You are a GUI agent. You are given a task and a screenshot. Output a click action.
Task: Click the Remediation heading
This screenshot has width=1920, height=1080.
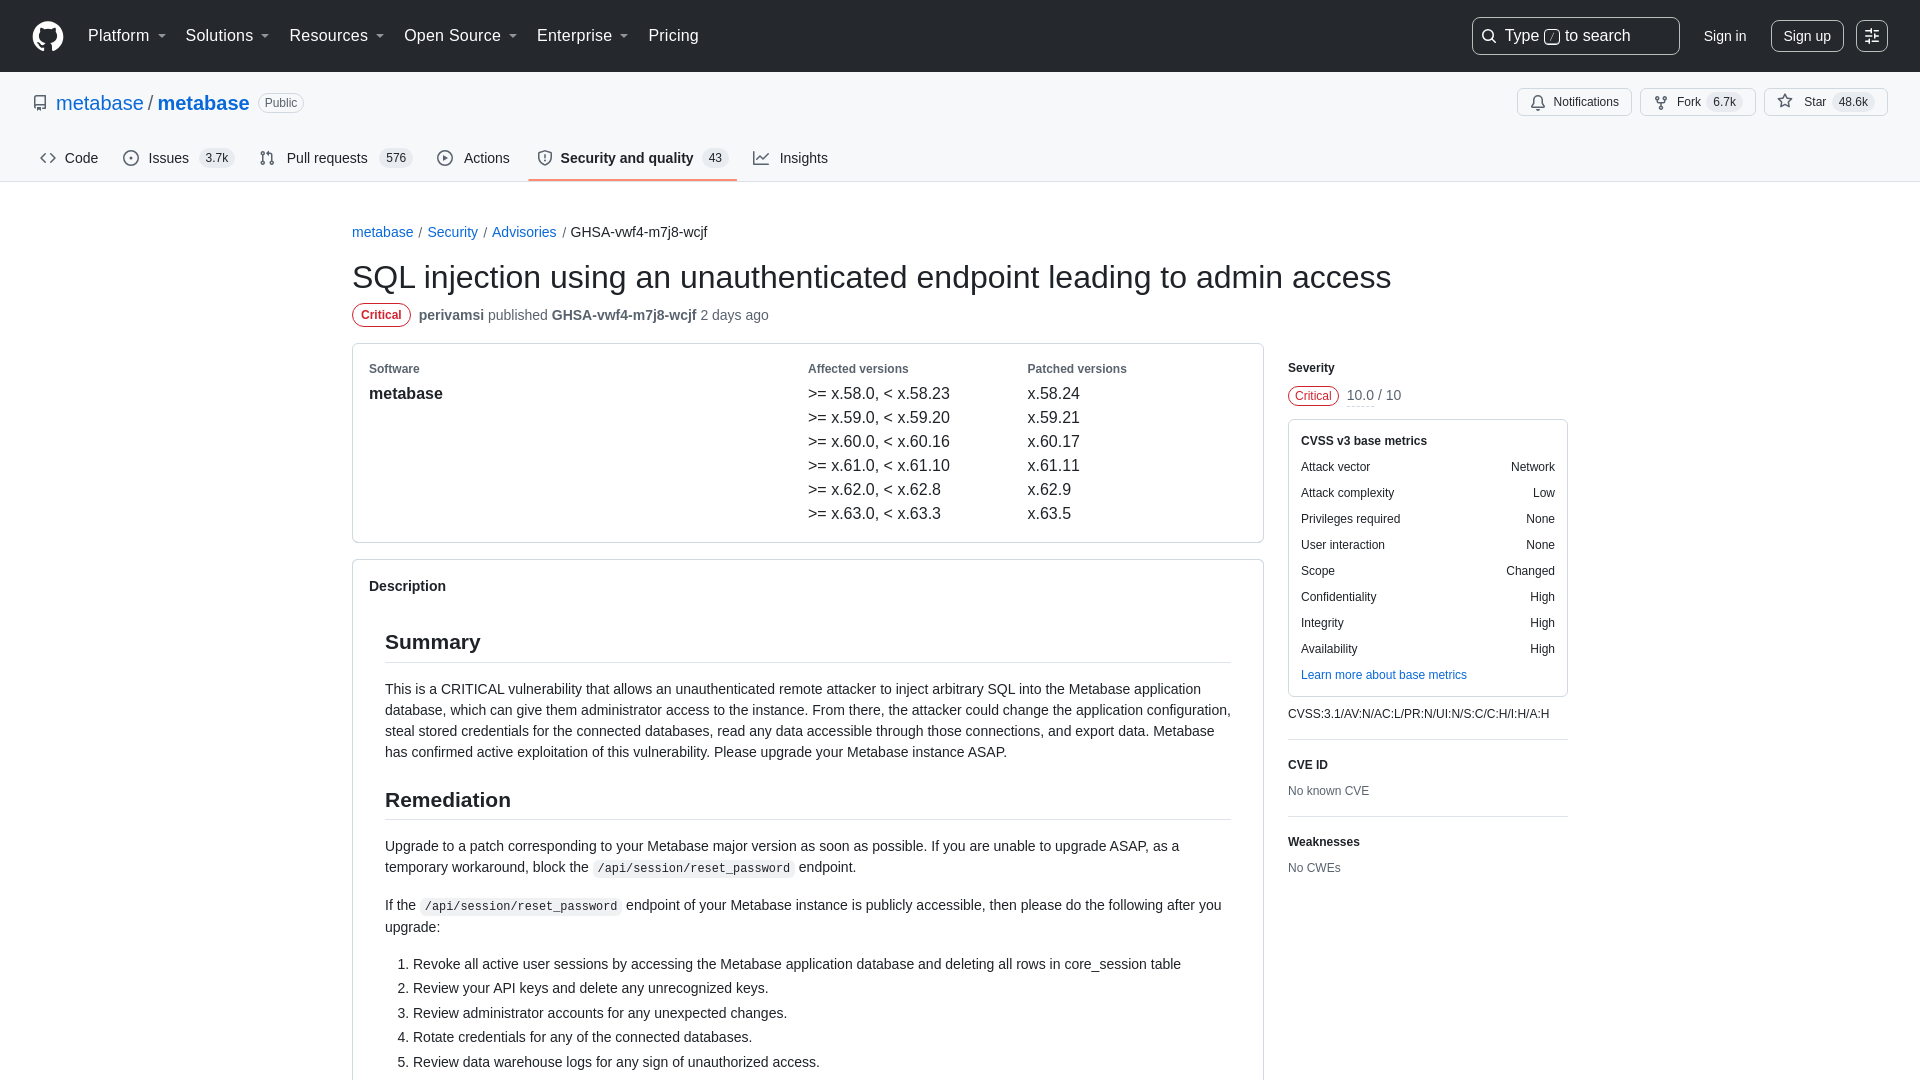coord(448,800)
